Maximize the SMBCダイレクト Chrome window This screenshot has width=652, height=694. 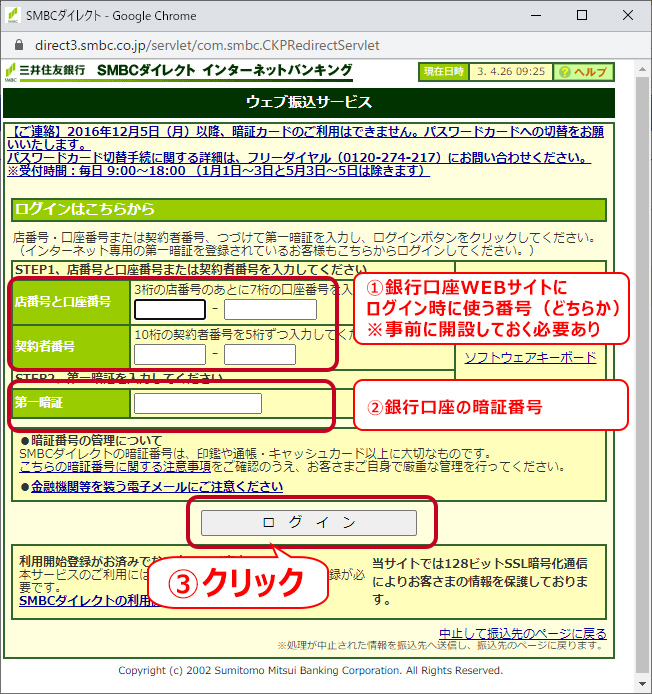point(582,15)
